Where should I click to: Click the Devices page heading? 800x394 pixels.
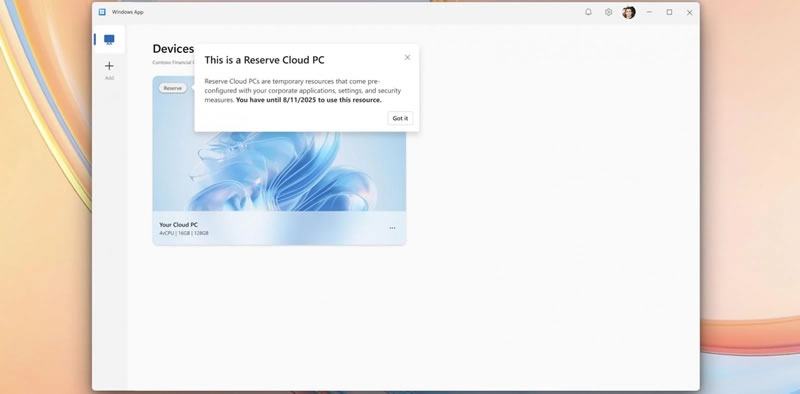pyautogui.click(x=173, y=49)
